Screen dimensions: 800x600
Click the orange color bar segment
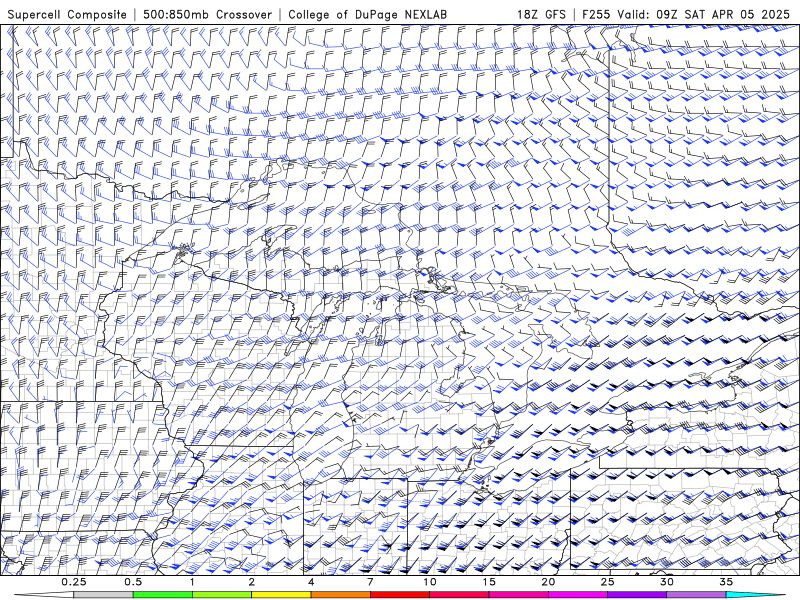(340, 595)
